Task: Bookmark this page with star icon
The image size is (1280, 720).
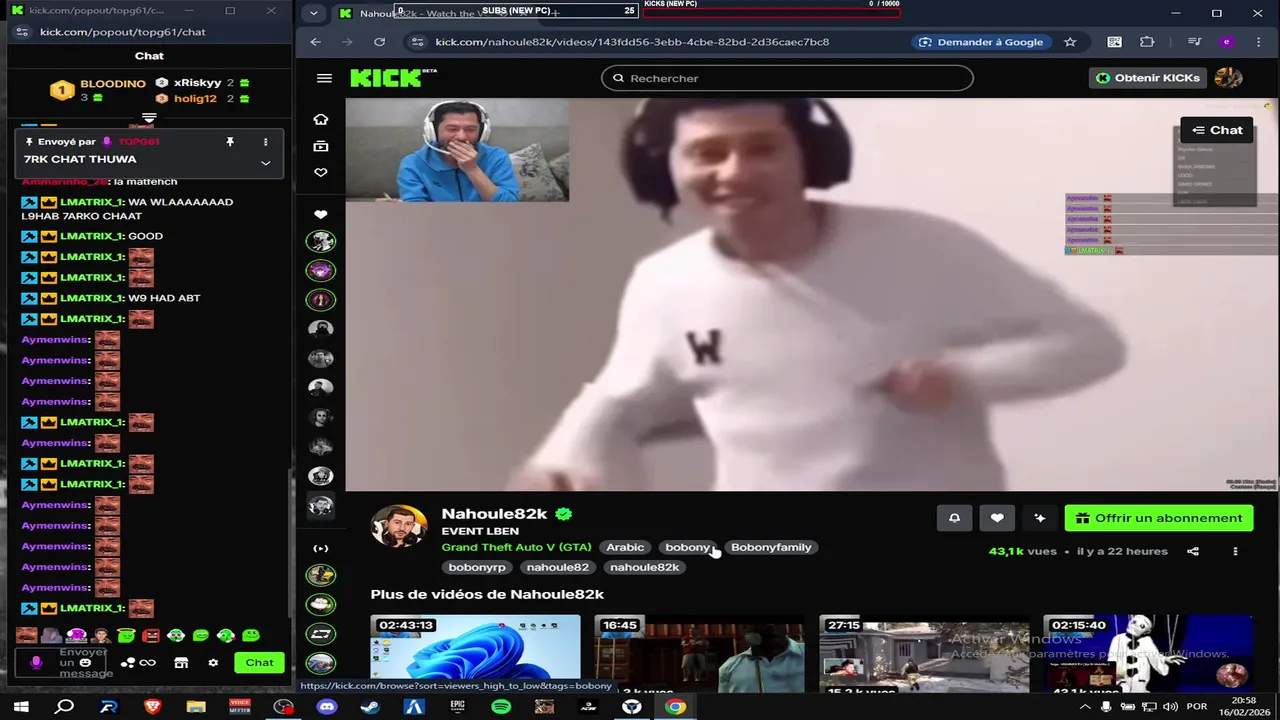Action: (1070, 42)
